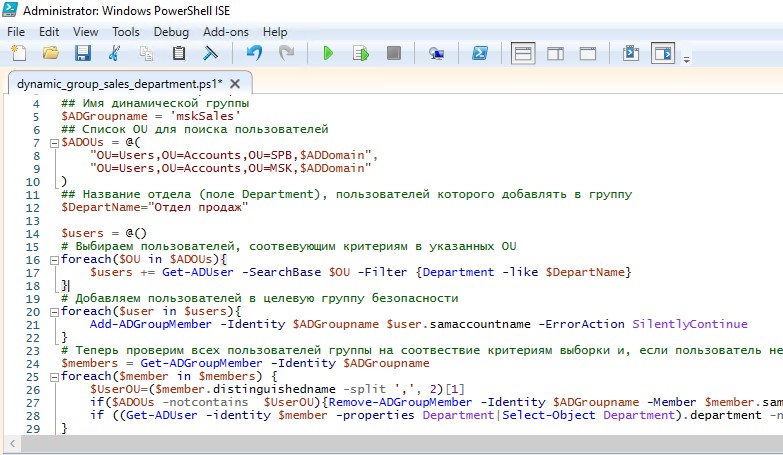Run script with the green play icon
Viewport: 783px width, 455px height.
[328, 53]
